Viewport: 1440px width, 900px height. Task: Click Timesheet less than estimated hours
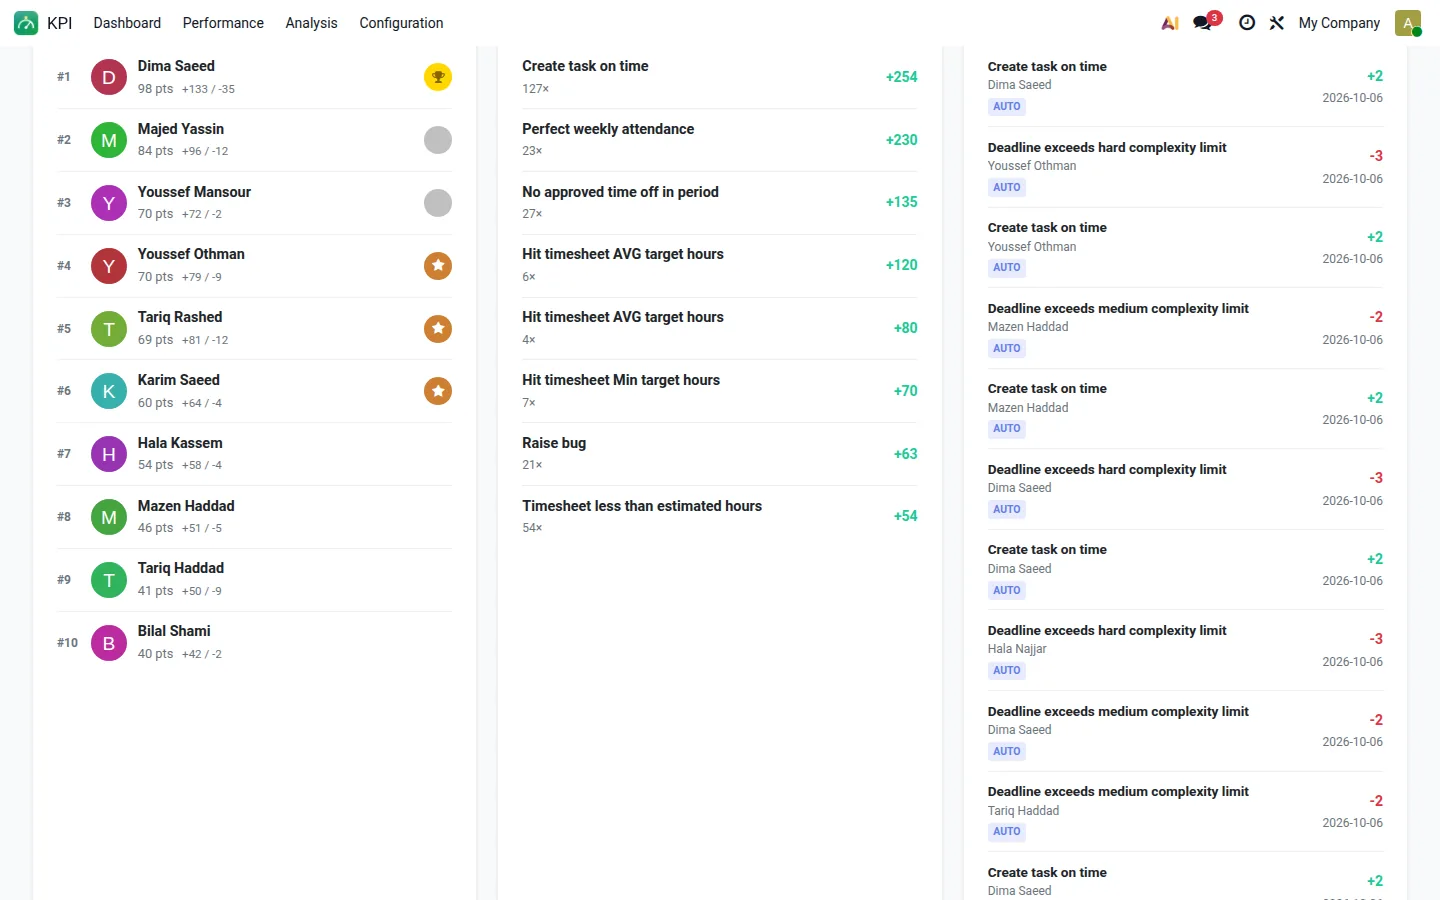(x=642, y=506)
